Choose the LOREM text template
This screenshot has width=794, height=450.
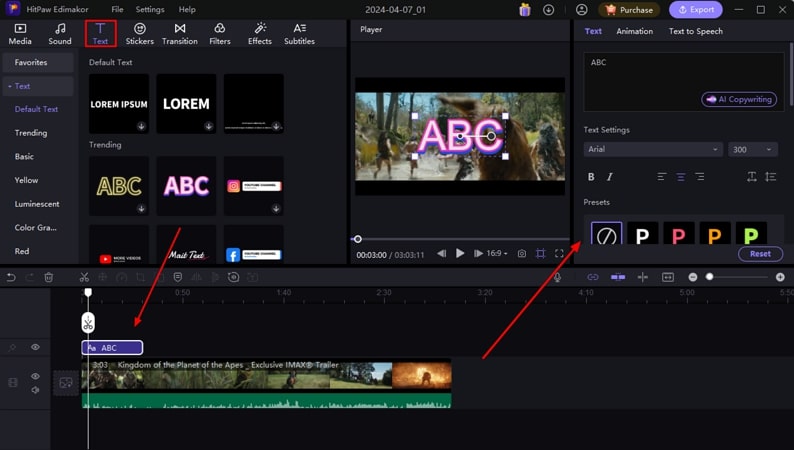point(186,104)
